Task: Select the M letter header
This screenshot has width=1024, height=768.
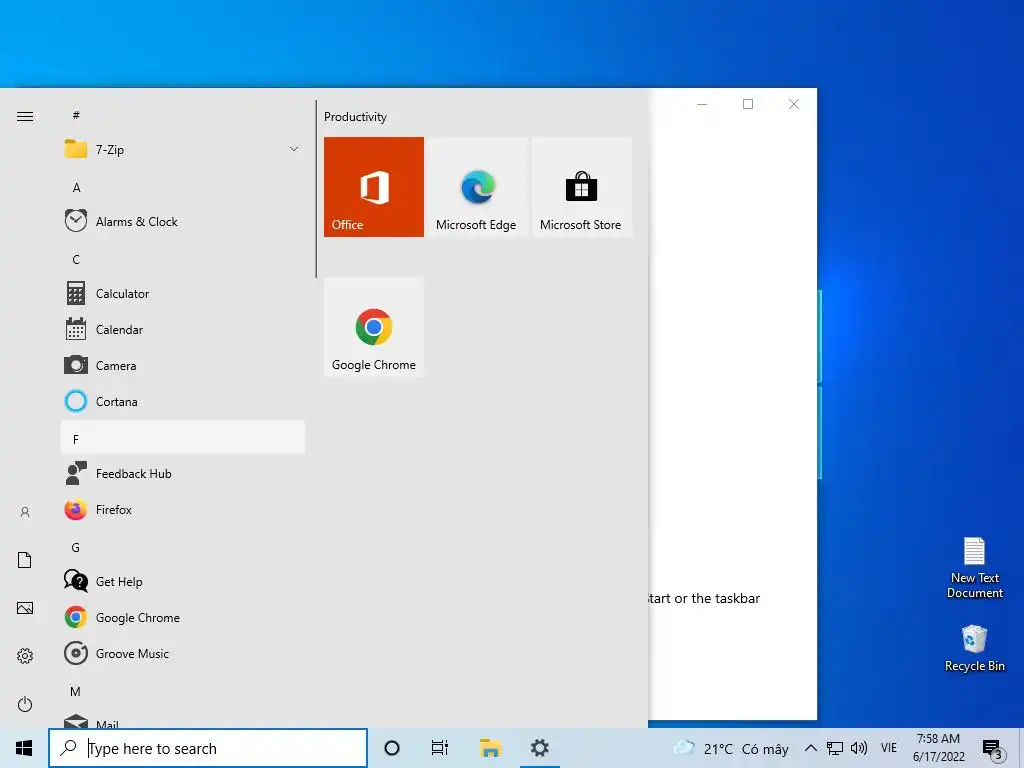Action: [183, 691]
